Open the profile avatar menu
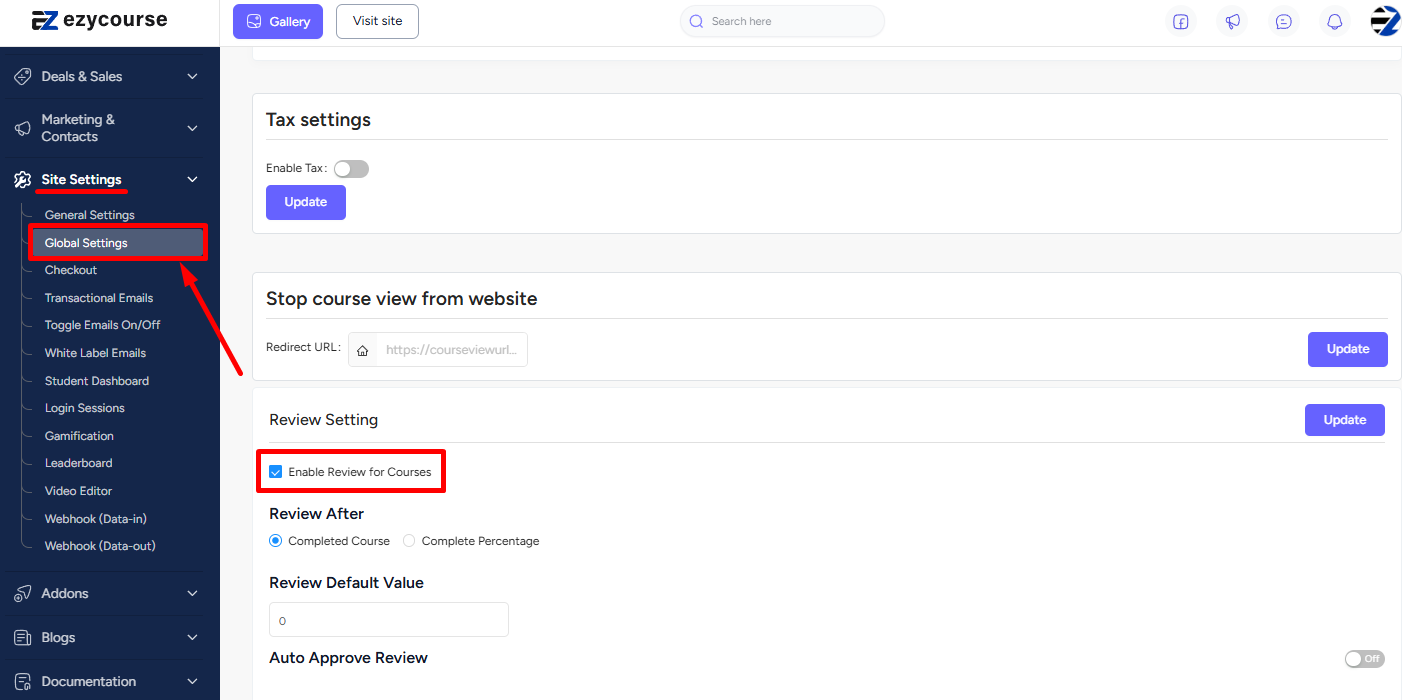1402x700 pixels. click(x=1385, y=21)
